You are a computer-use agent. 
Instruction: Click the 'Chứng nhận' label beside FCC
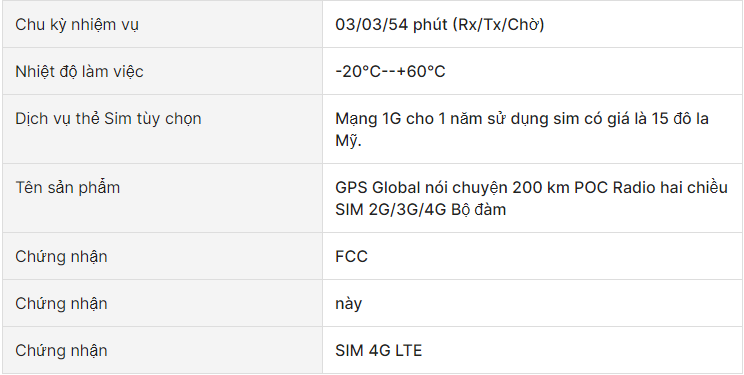61,256
